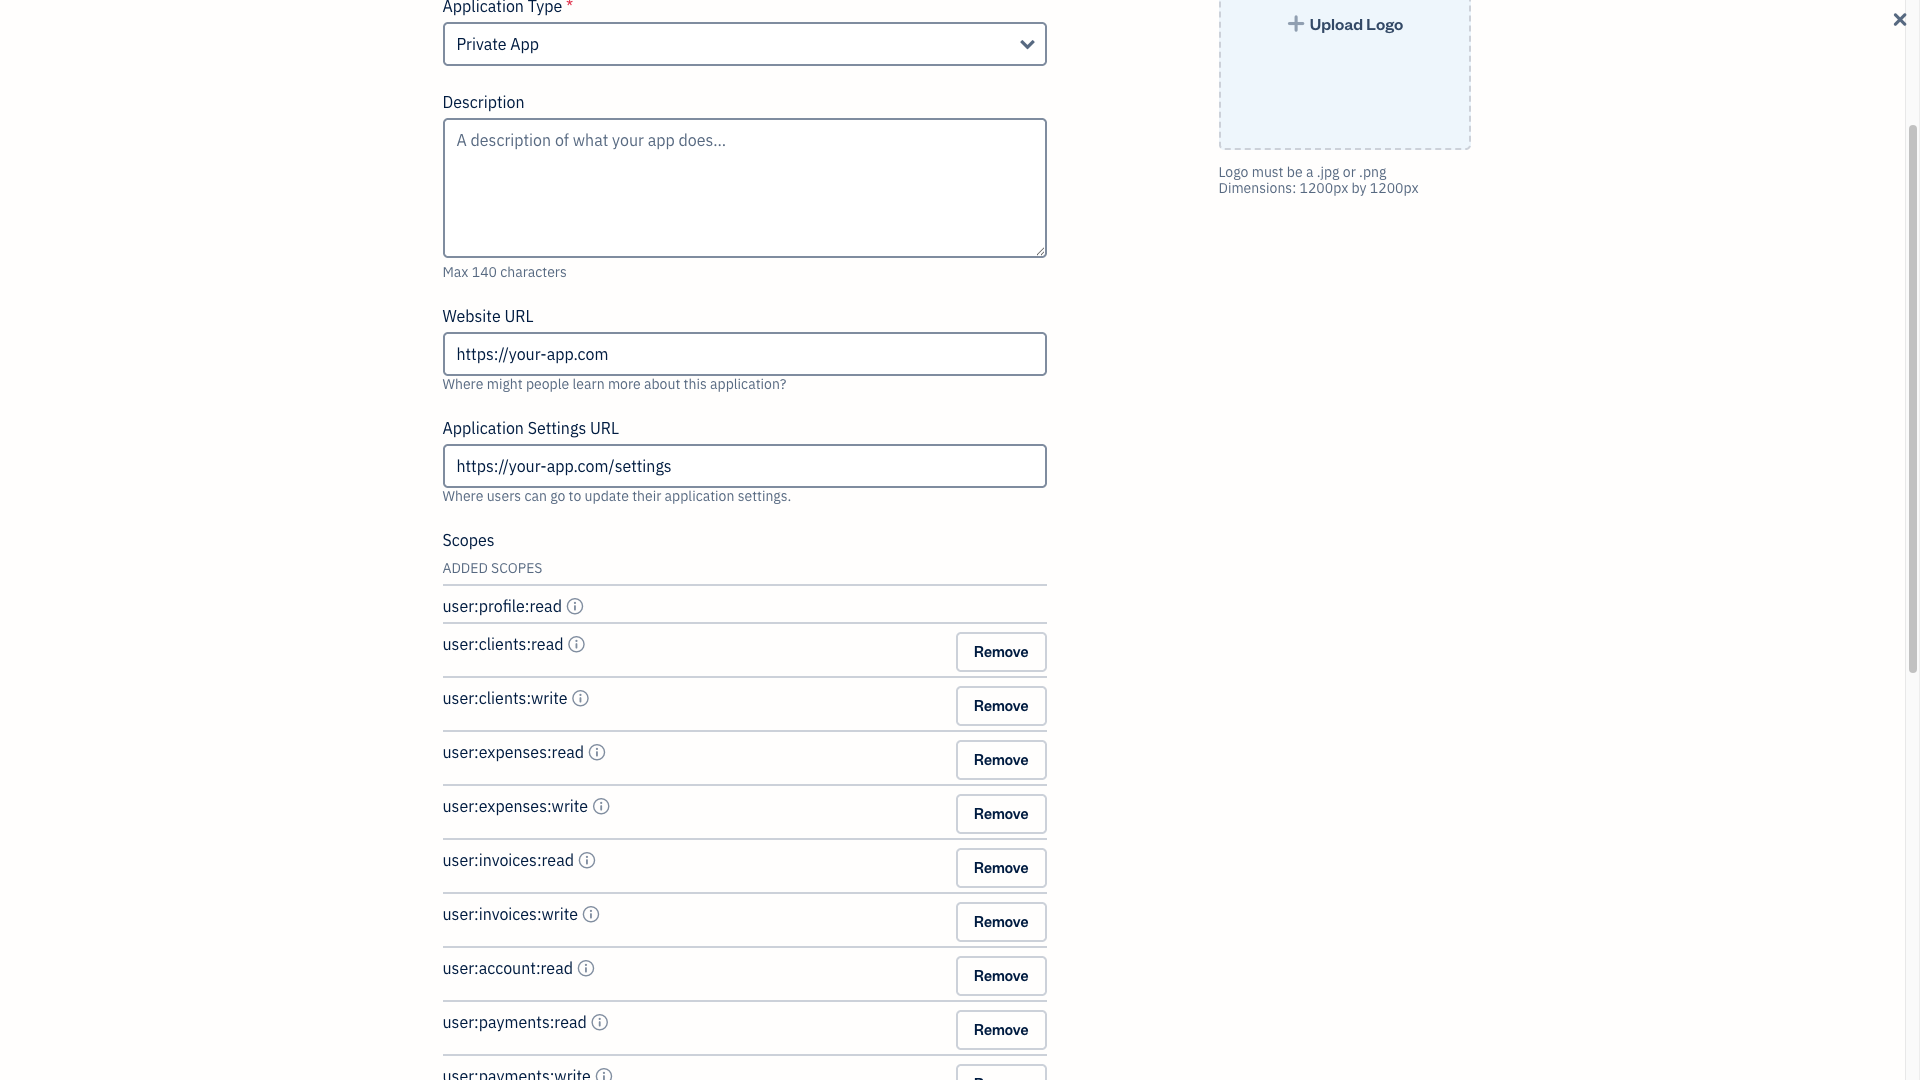This screenshot has height=1080, width=1920.
Task: Remove the user:invoices:read scope
Action: (x=1001, y=868)
